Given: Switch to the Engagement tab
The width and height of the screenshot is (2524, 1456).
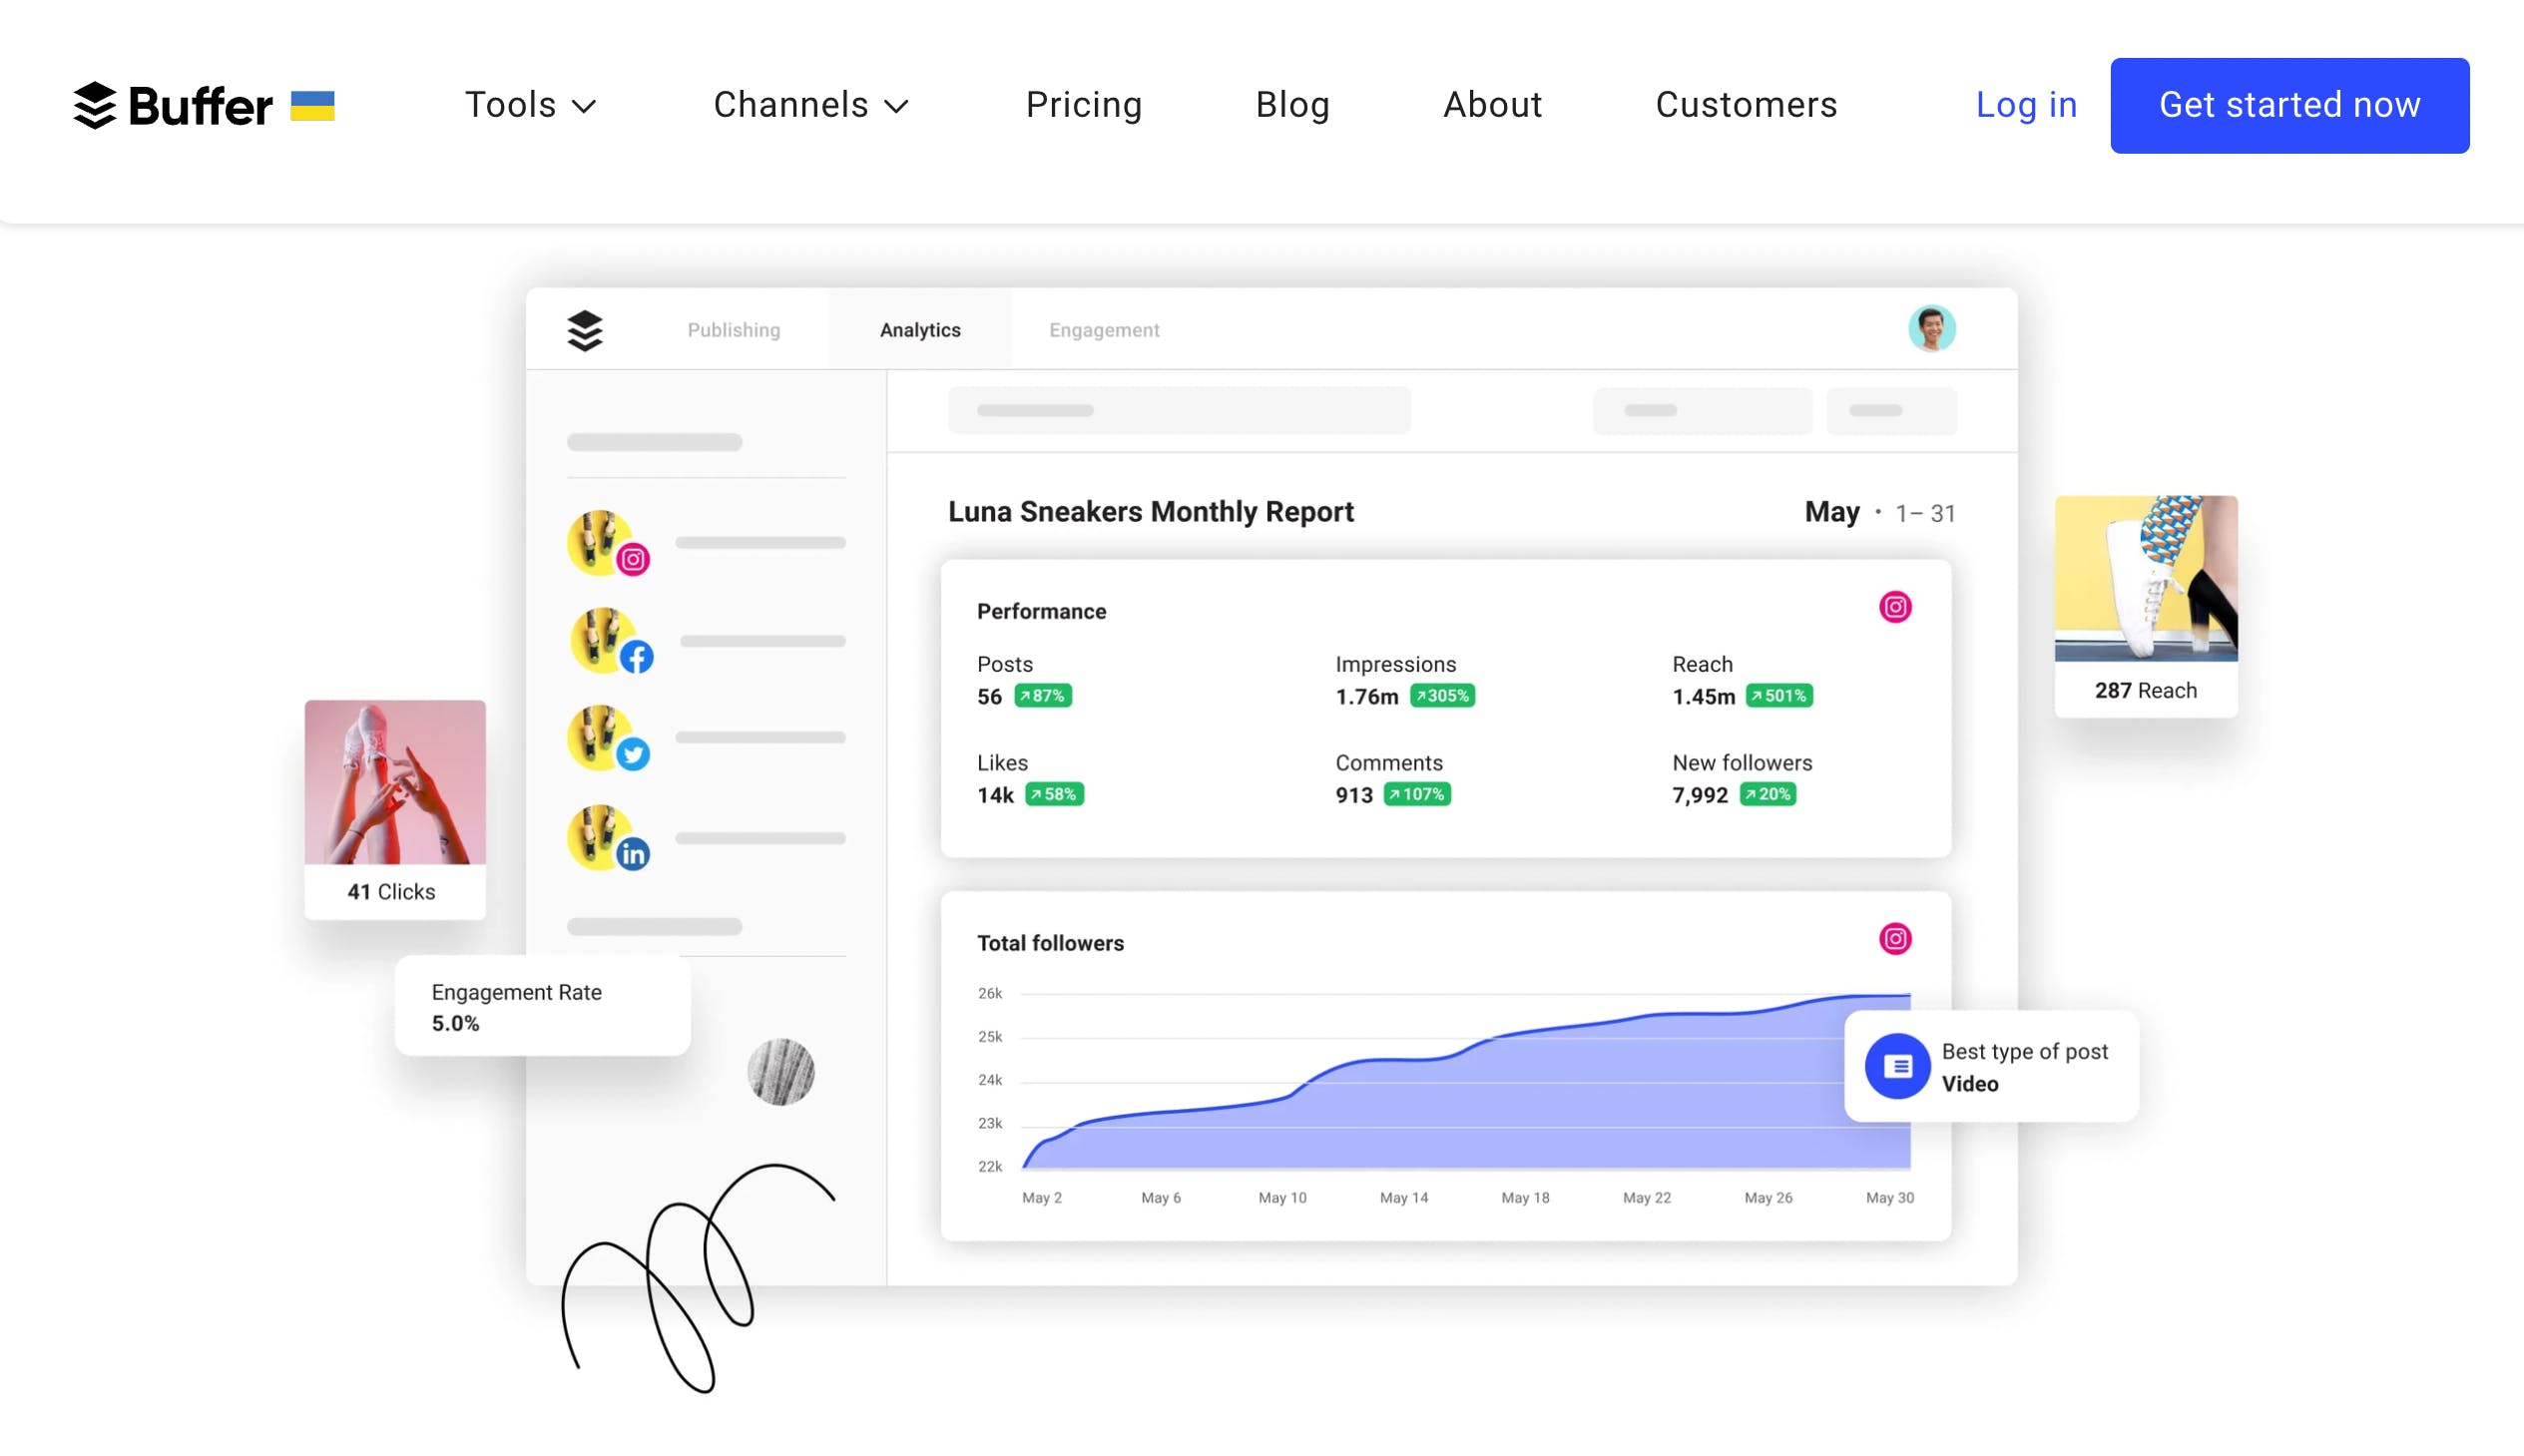Looking at the screenshot, I should tap(1104, 329).
